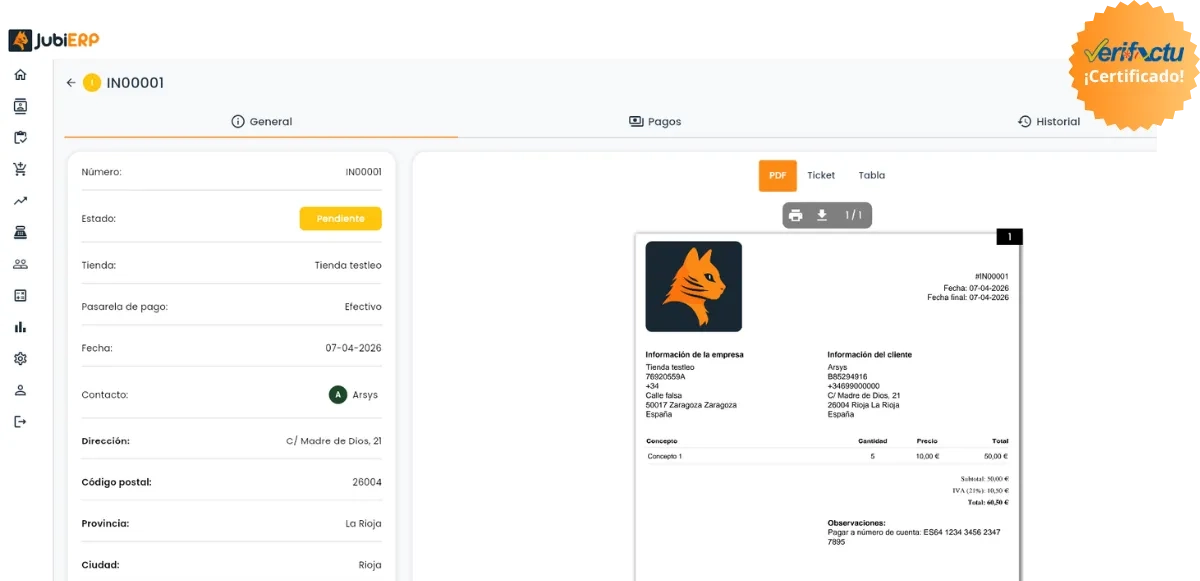The width and height of the screenshot is (1200, 581).
Task: Download the invoice PDF
Action: pyautogui.click(x=822, y=215)
